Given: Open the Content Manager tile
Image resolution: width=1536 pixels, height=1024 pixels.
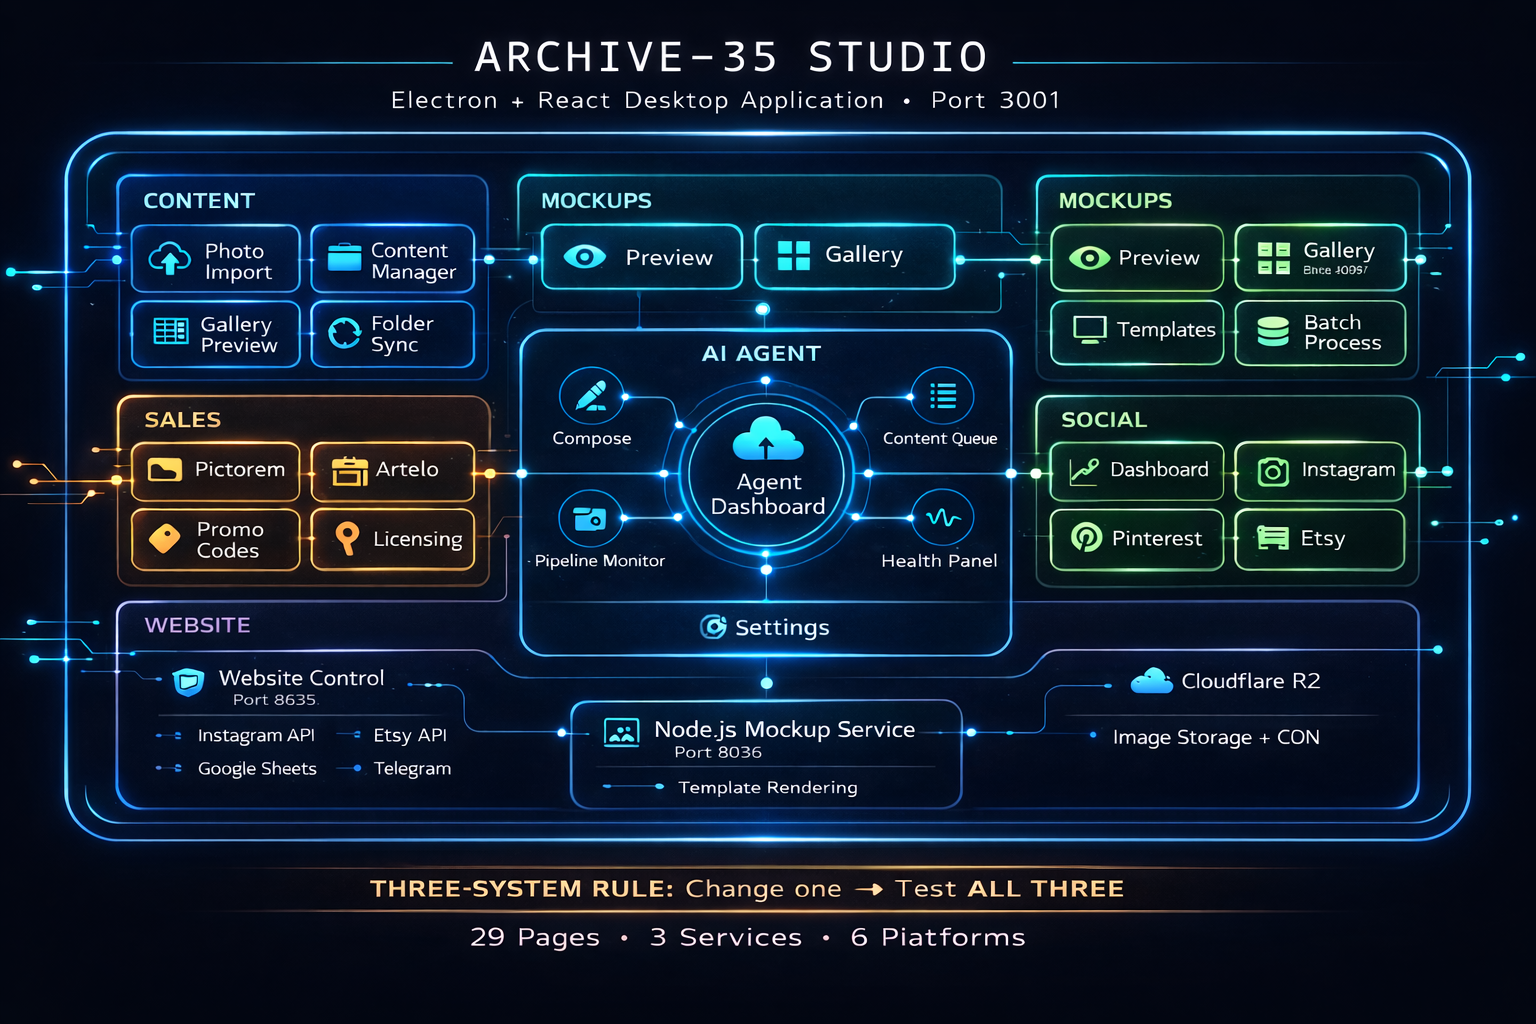Looking at the screenshot, I should tap(392, 260).
